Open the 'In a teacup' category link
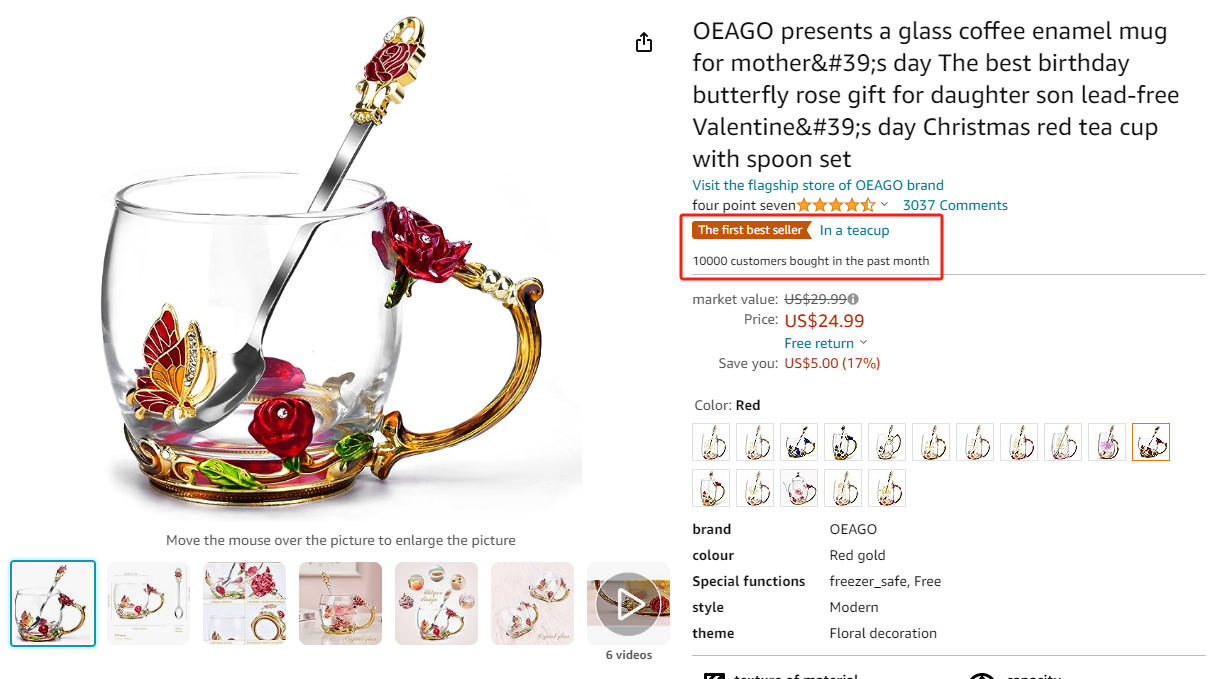Screen dimensions: 1219x679 [x=854, y=230]
